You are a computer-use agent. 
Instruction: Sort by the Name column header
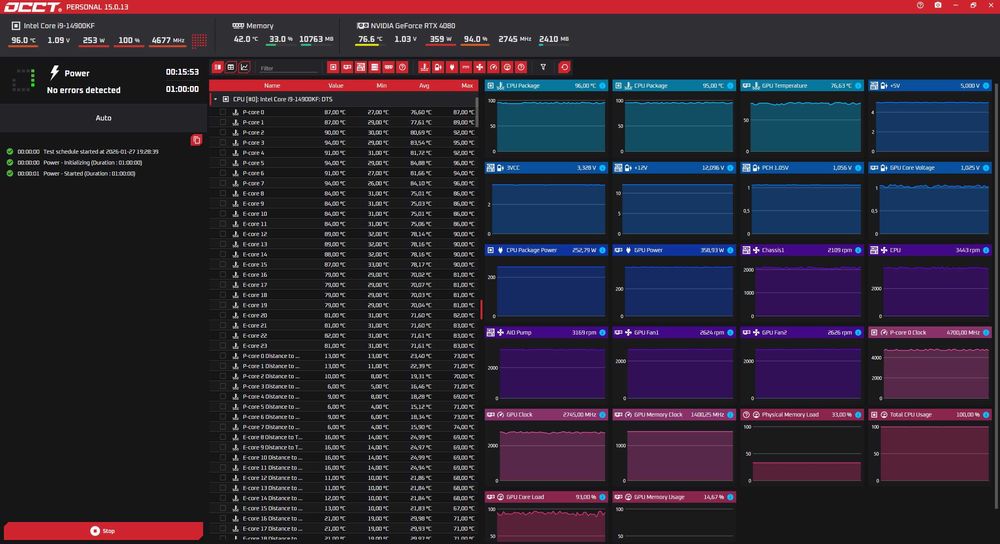[x=272, y=85]
